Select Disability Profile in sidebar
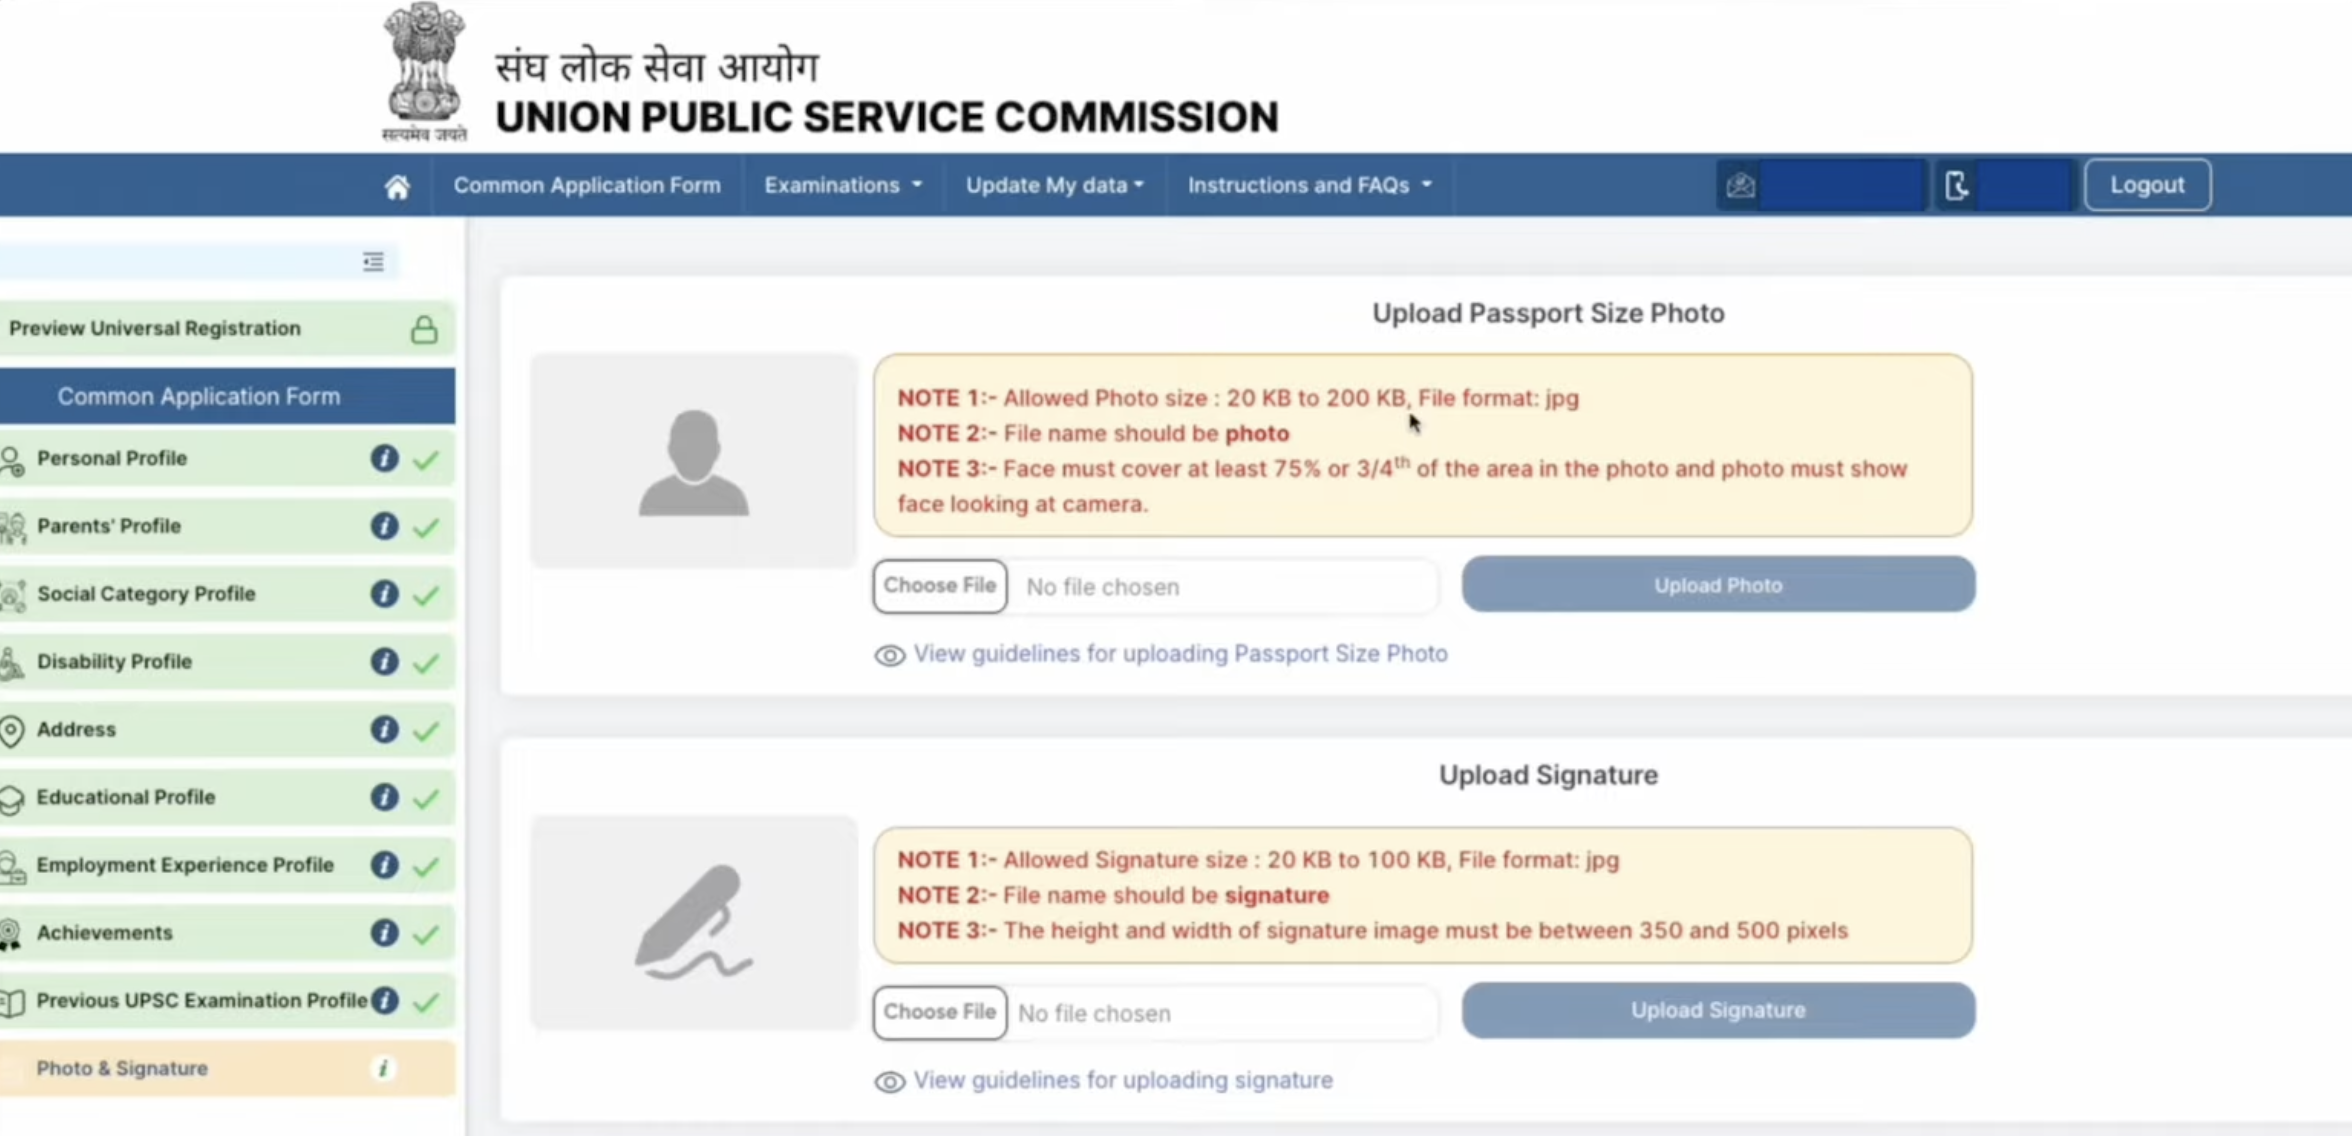The height and width of the screenshot is (1136, 2352). [114, 662]
